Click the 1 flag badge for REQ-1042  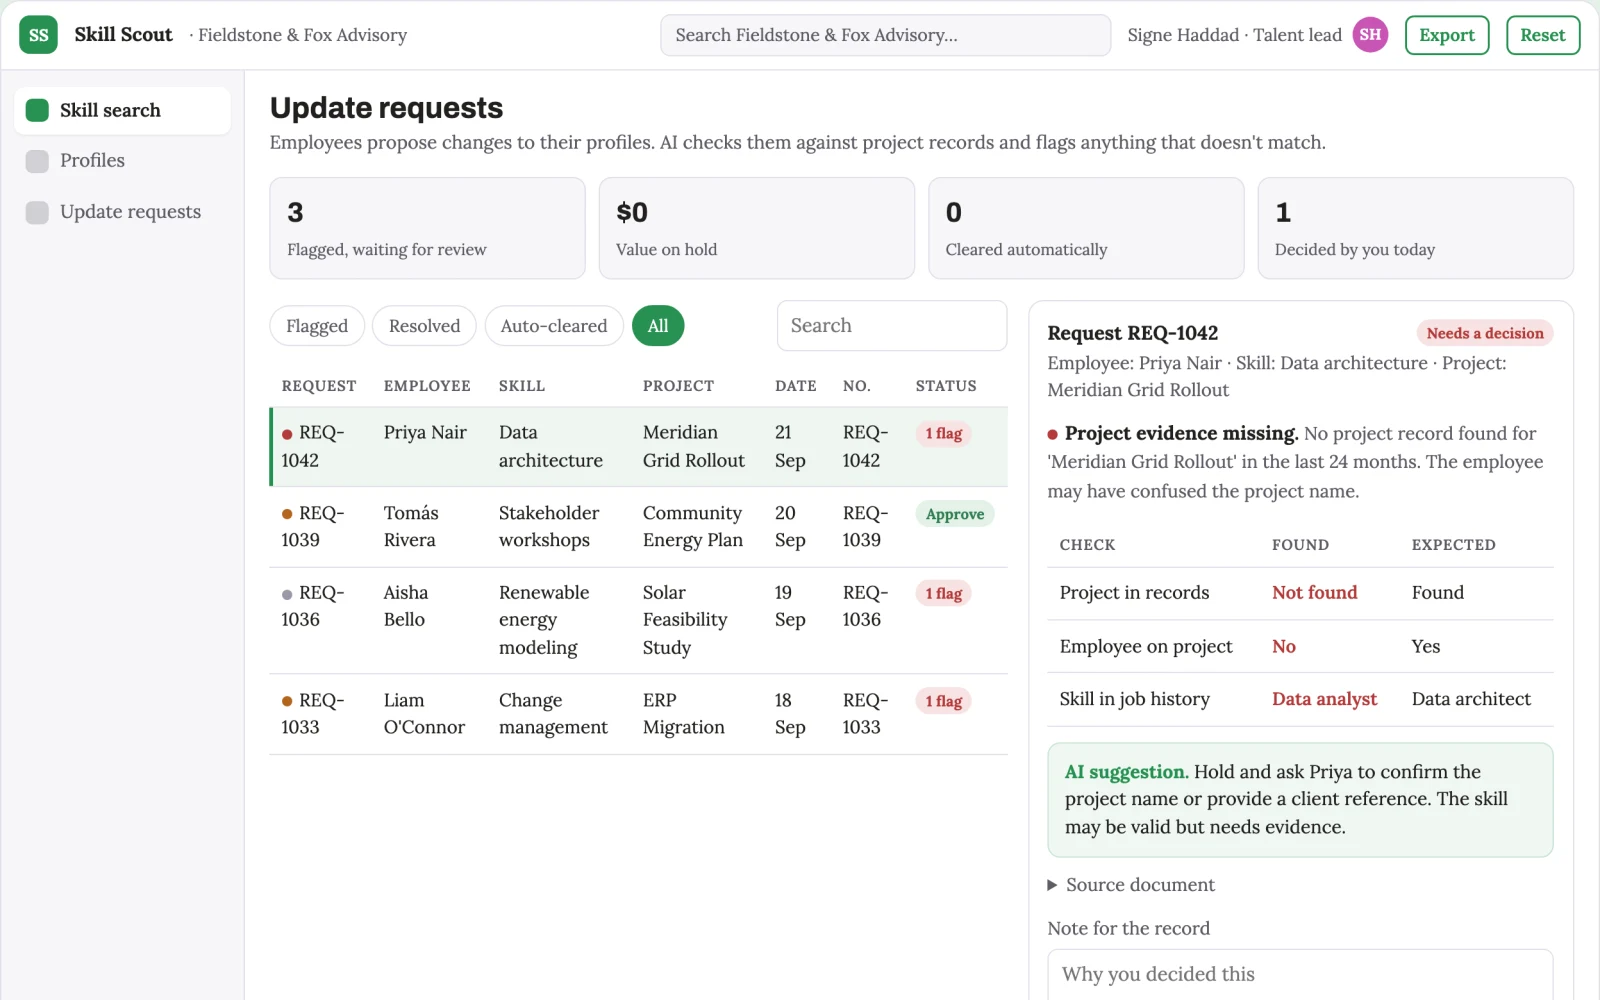pyautogui.click(x=943, y=434)
